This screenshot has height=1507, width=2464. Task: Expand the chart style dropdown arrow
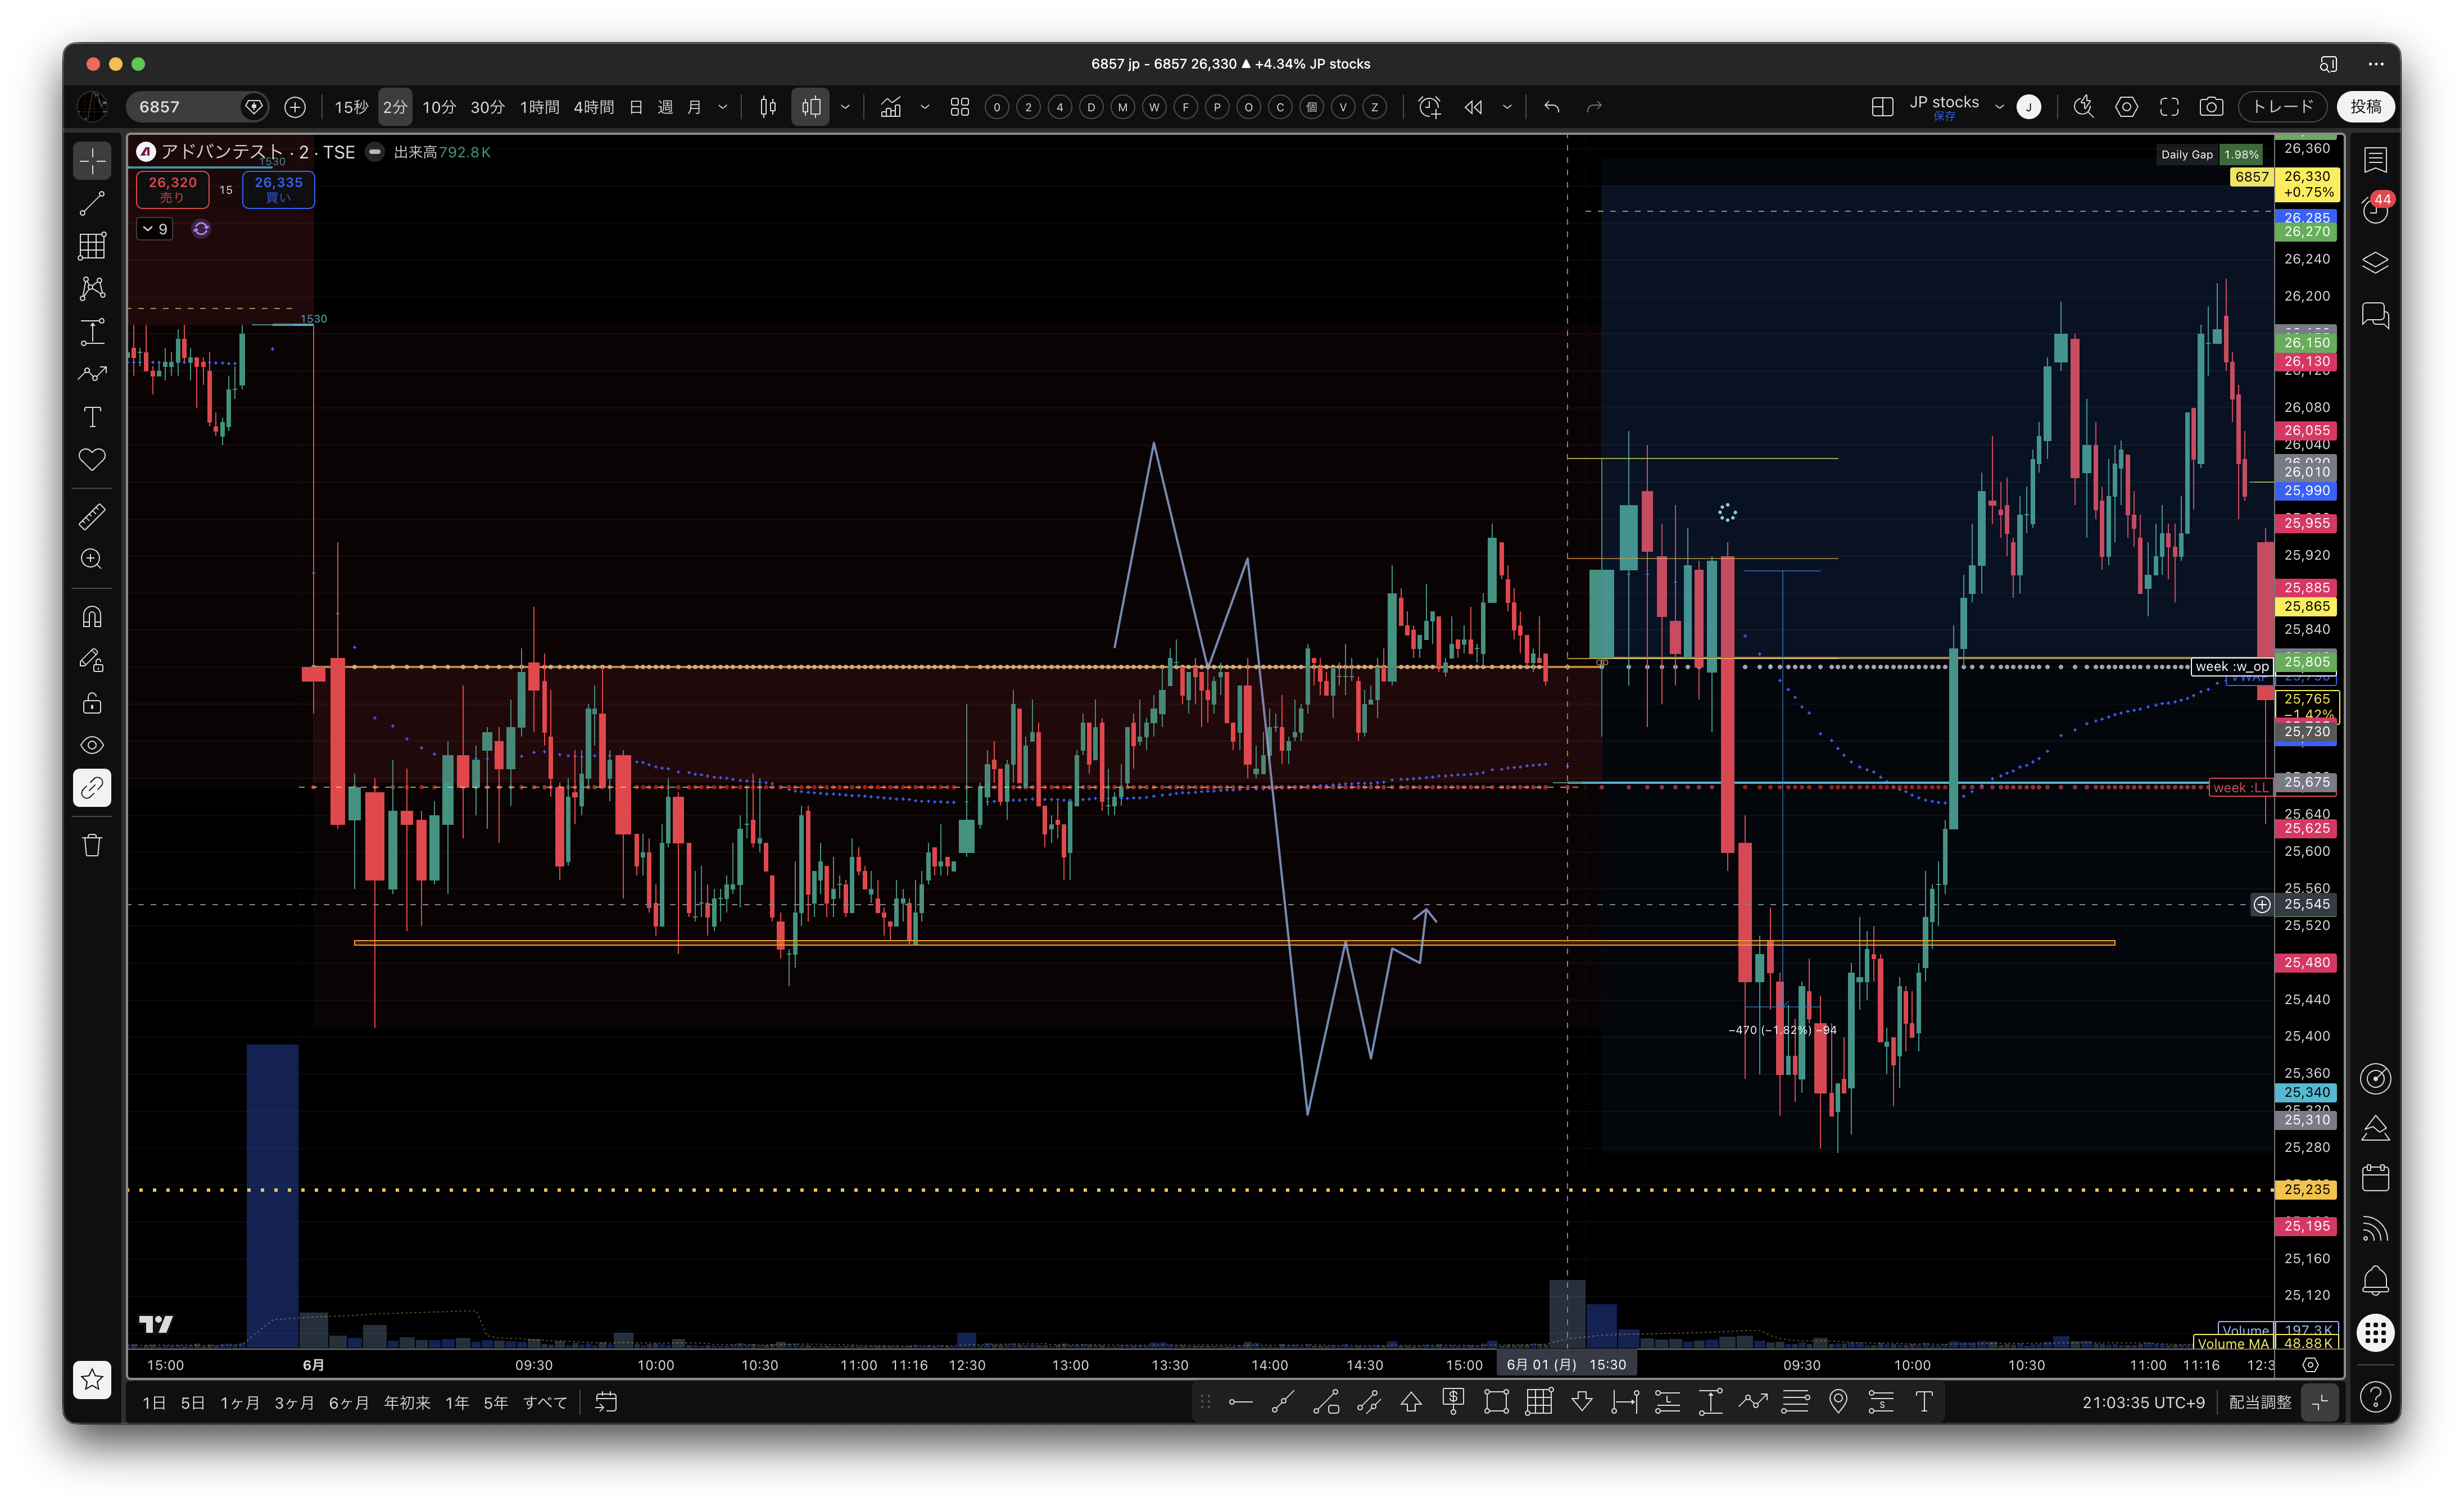pyautogui.click(x=845, y=107)
